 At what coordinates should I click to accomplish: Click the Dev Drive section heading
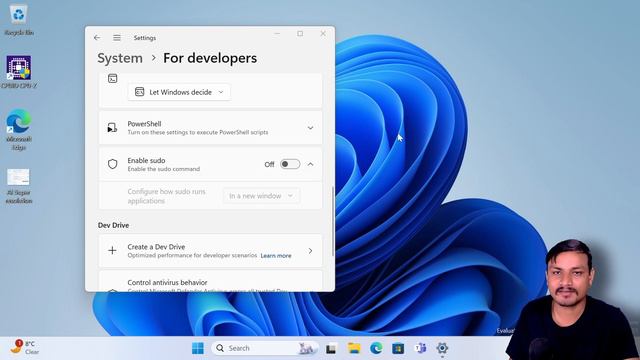point(113,225)
